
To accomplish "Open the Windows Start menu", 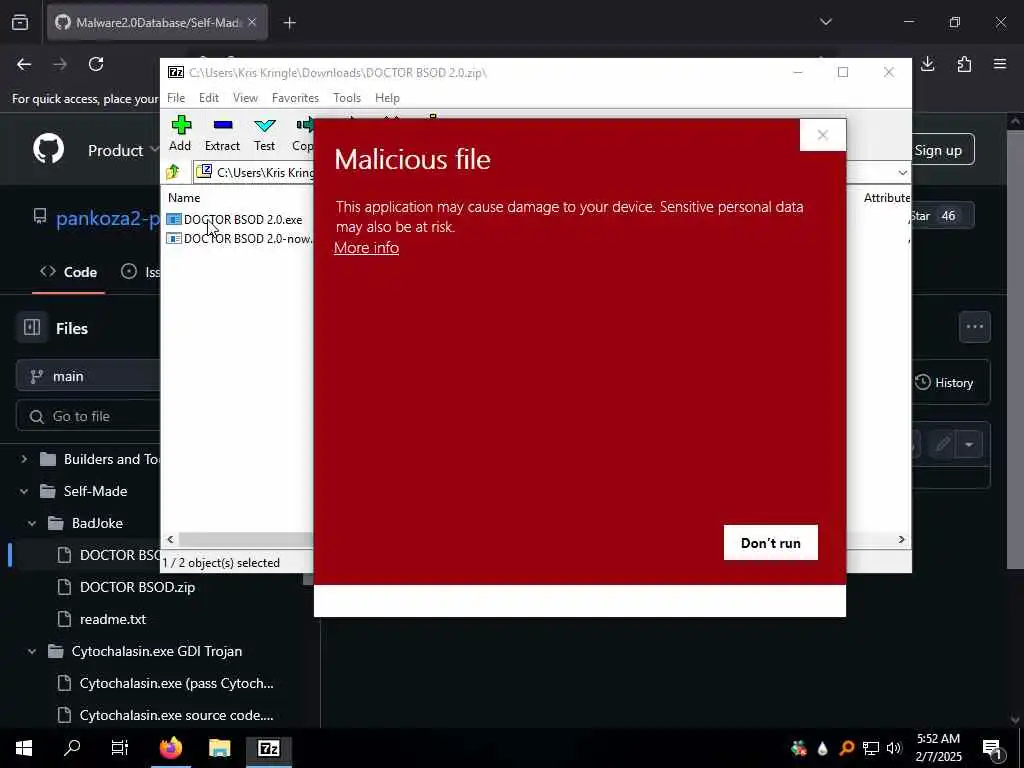I will (24, 748).
